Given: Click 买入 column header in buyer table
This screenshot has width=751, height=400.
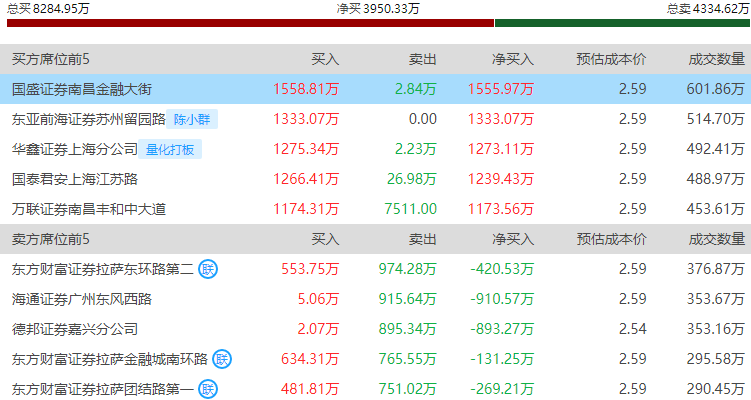Looking at the screenshot, I should (325, 59).
